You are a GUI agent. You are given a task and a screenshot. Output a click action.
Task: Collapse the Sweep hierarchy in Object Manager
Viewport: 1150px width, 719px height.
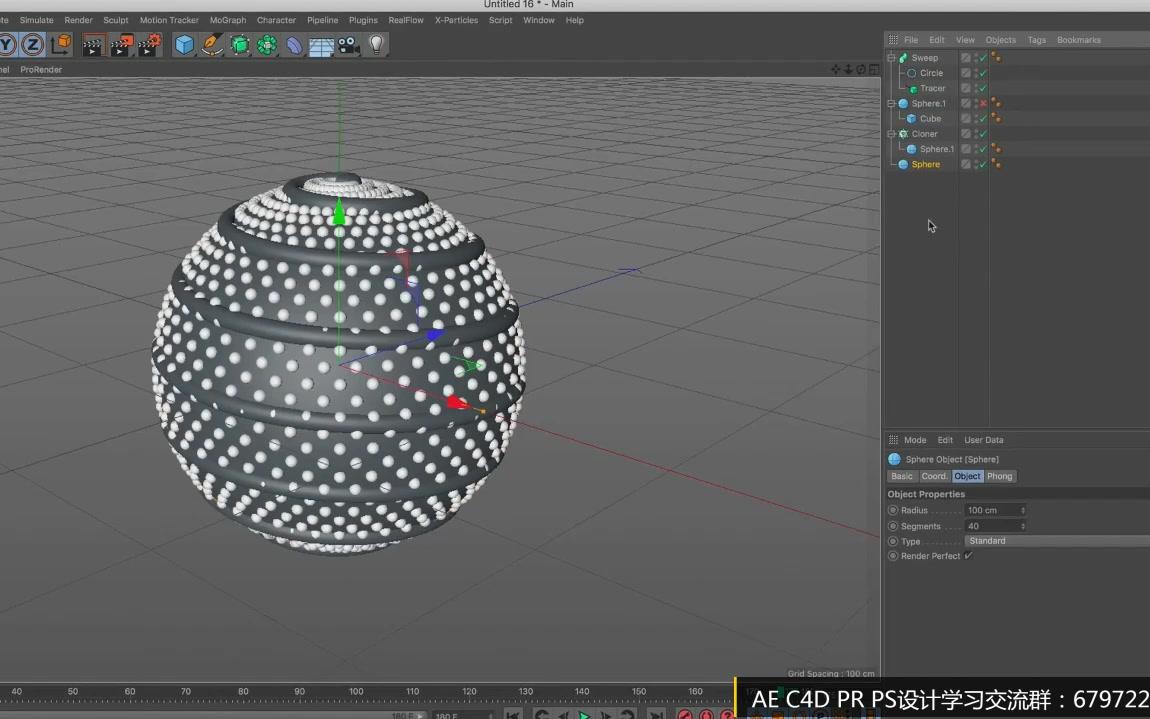(x=891, y=57)
